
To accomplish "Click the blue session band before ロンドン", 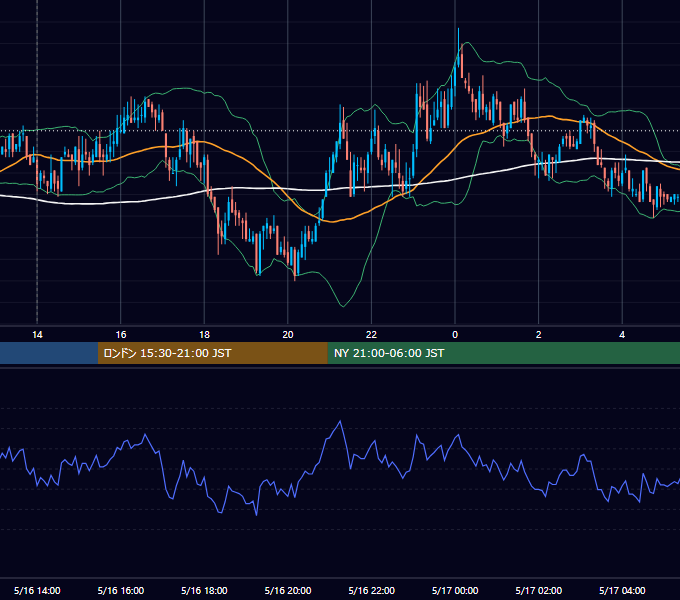I will tap(49, 353).
